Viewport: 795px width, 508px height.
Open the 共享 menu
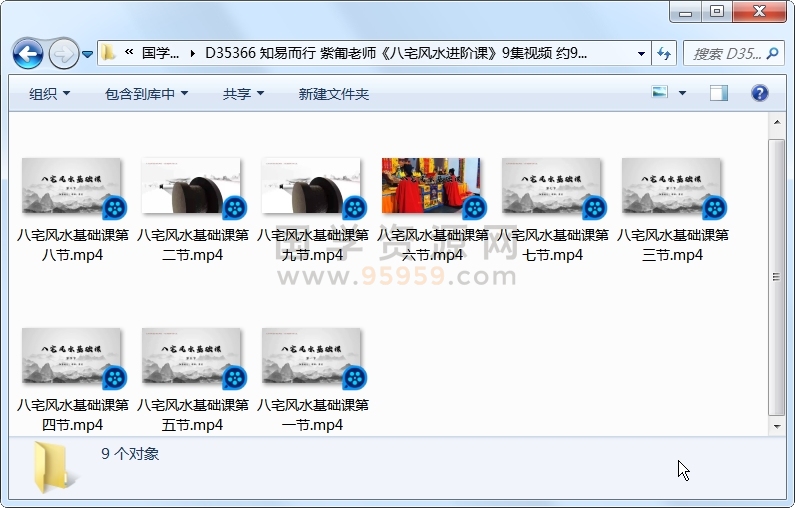(243, 94)
